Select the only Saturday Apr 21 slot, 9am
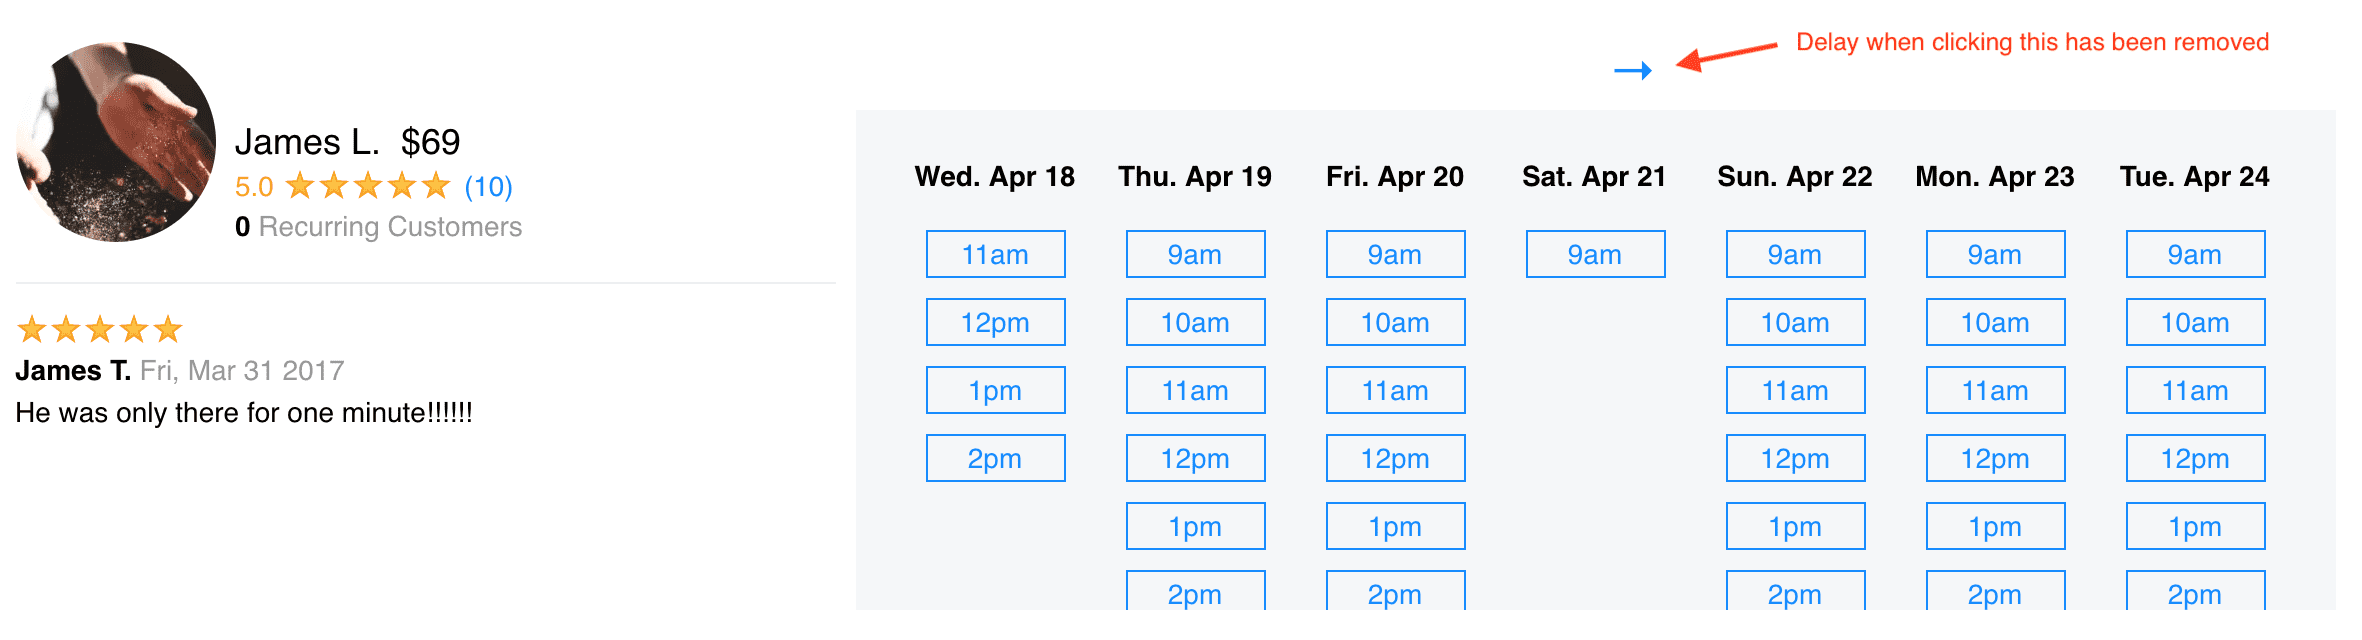 pos(1595,255)
